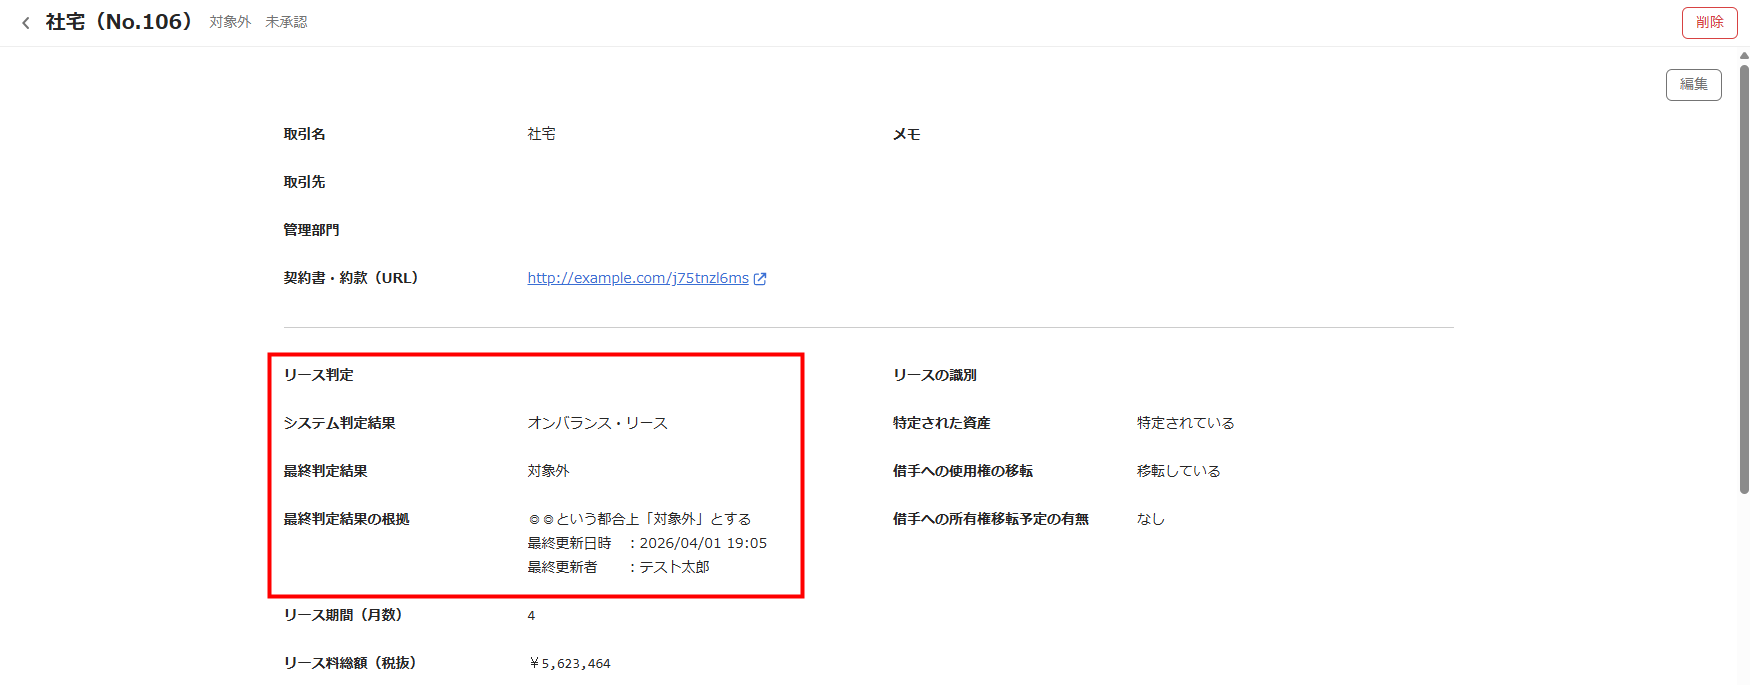Click the 最終更新者 テスト太郎 line

tap(618, 567)
